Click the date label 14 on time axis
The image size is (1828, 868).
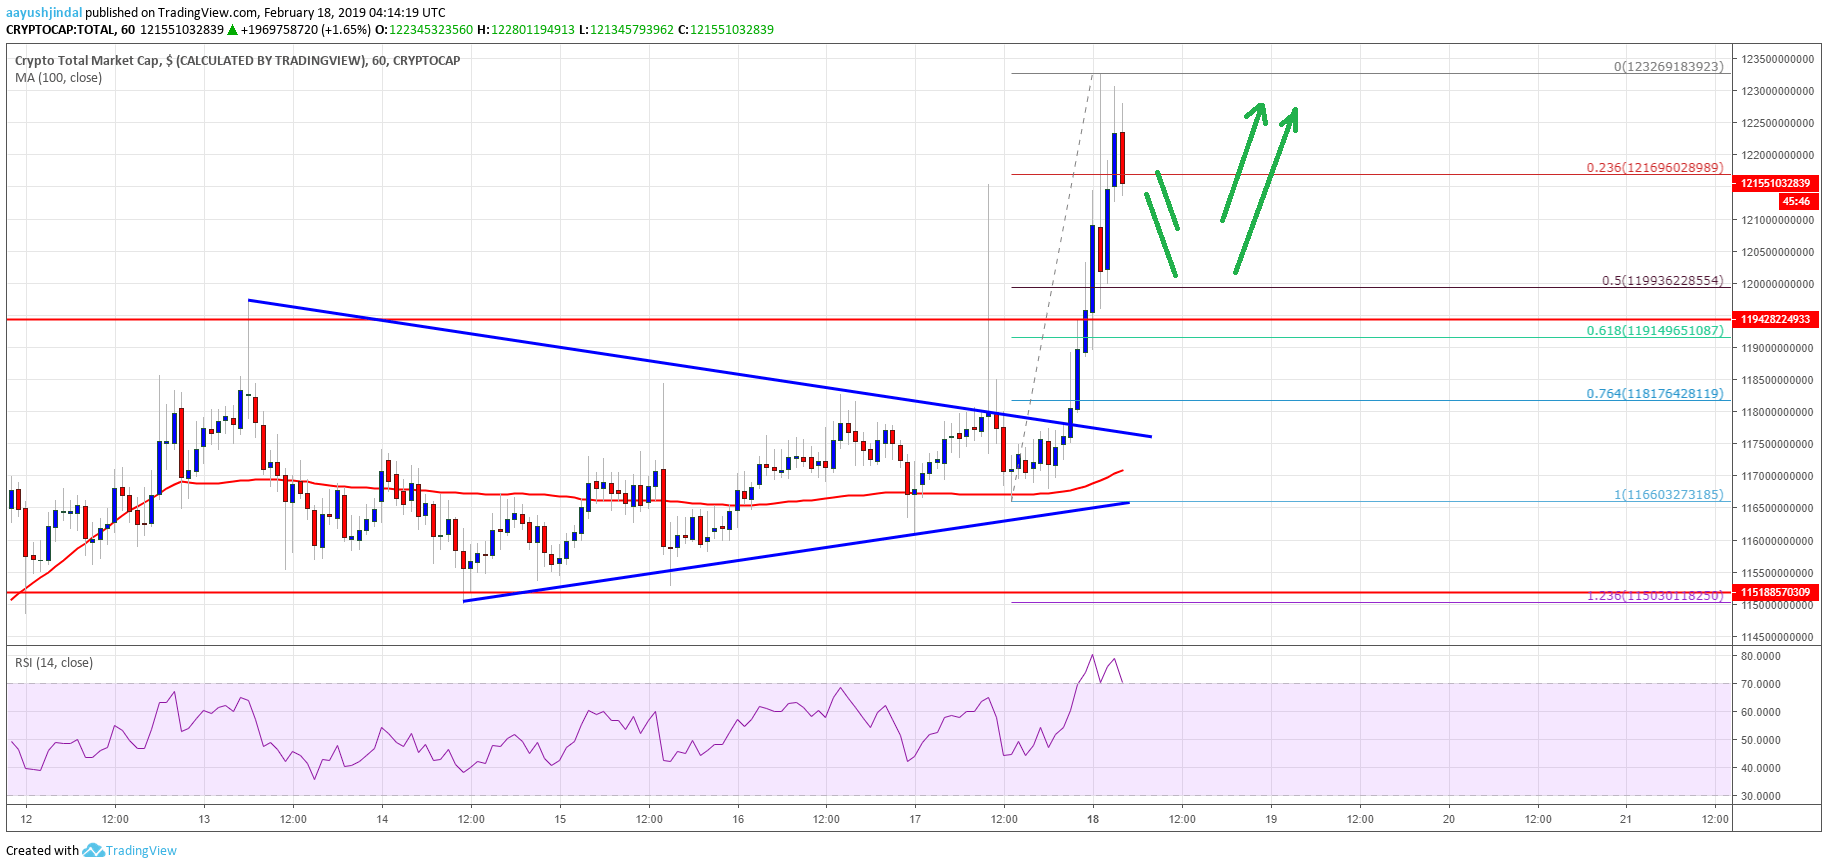[382, 819]
